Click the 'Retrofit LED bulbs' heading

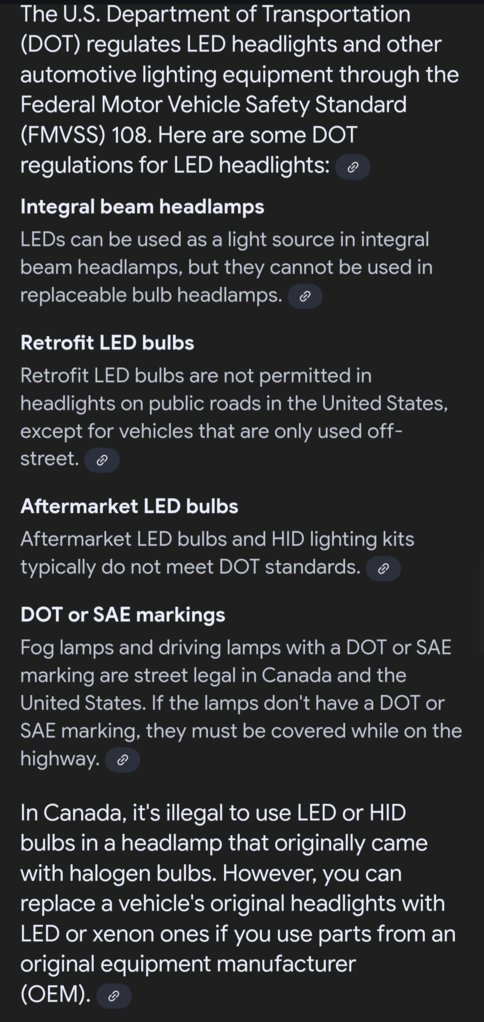[107, 343]
